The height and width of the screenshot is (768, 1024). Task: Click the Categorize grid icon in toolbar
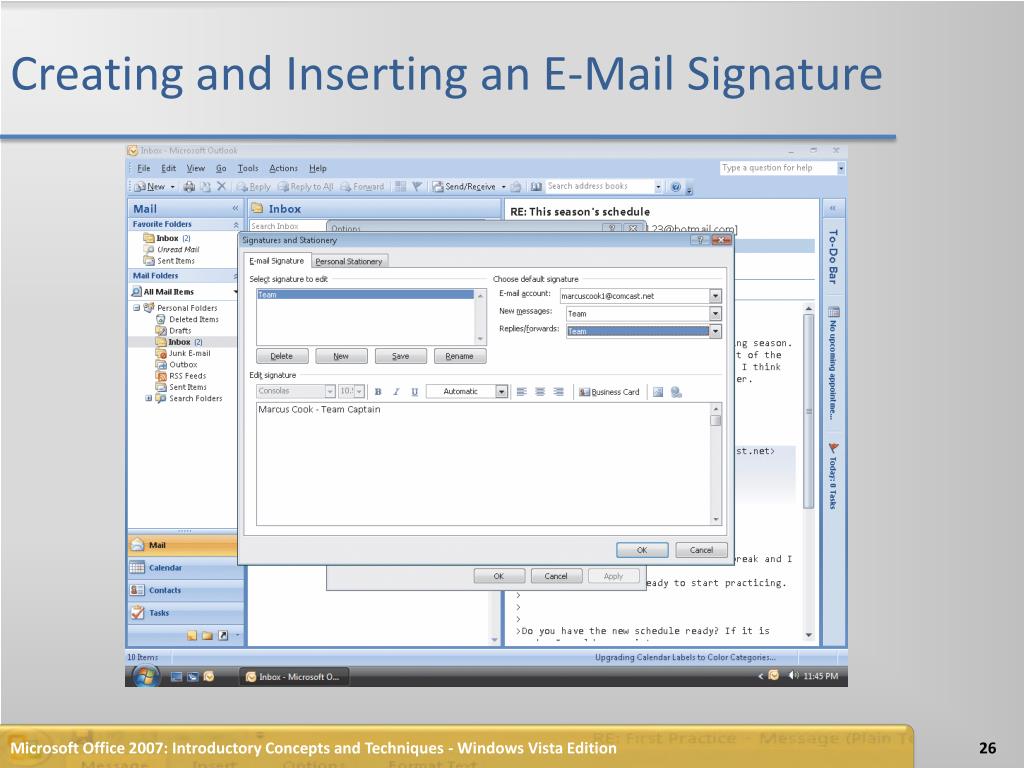click(401, 187)
